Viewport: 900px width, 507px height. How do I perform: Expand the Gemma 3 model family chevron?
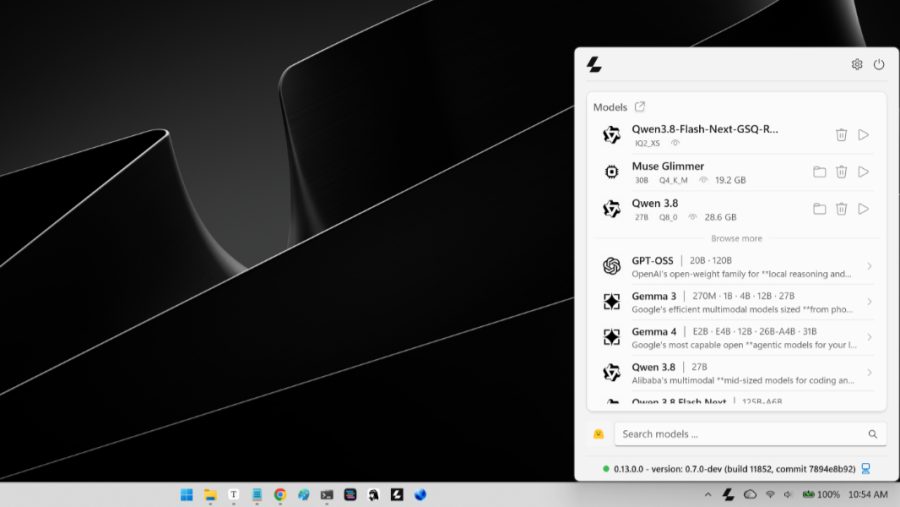869,302
